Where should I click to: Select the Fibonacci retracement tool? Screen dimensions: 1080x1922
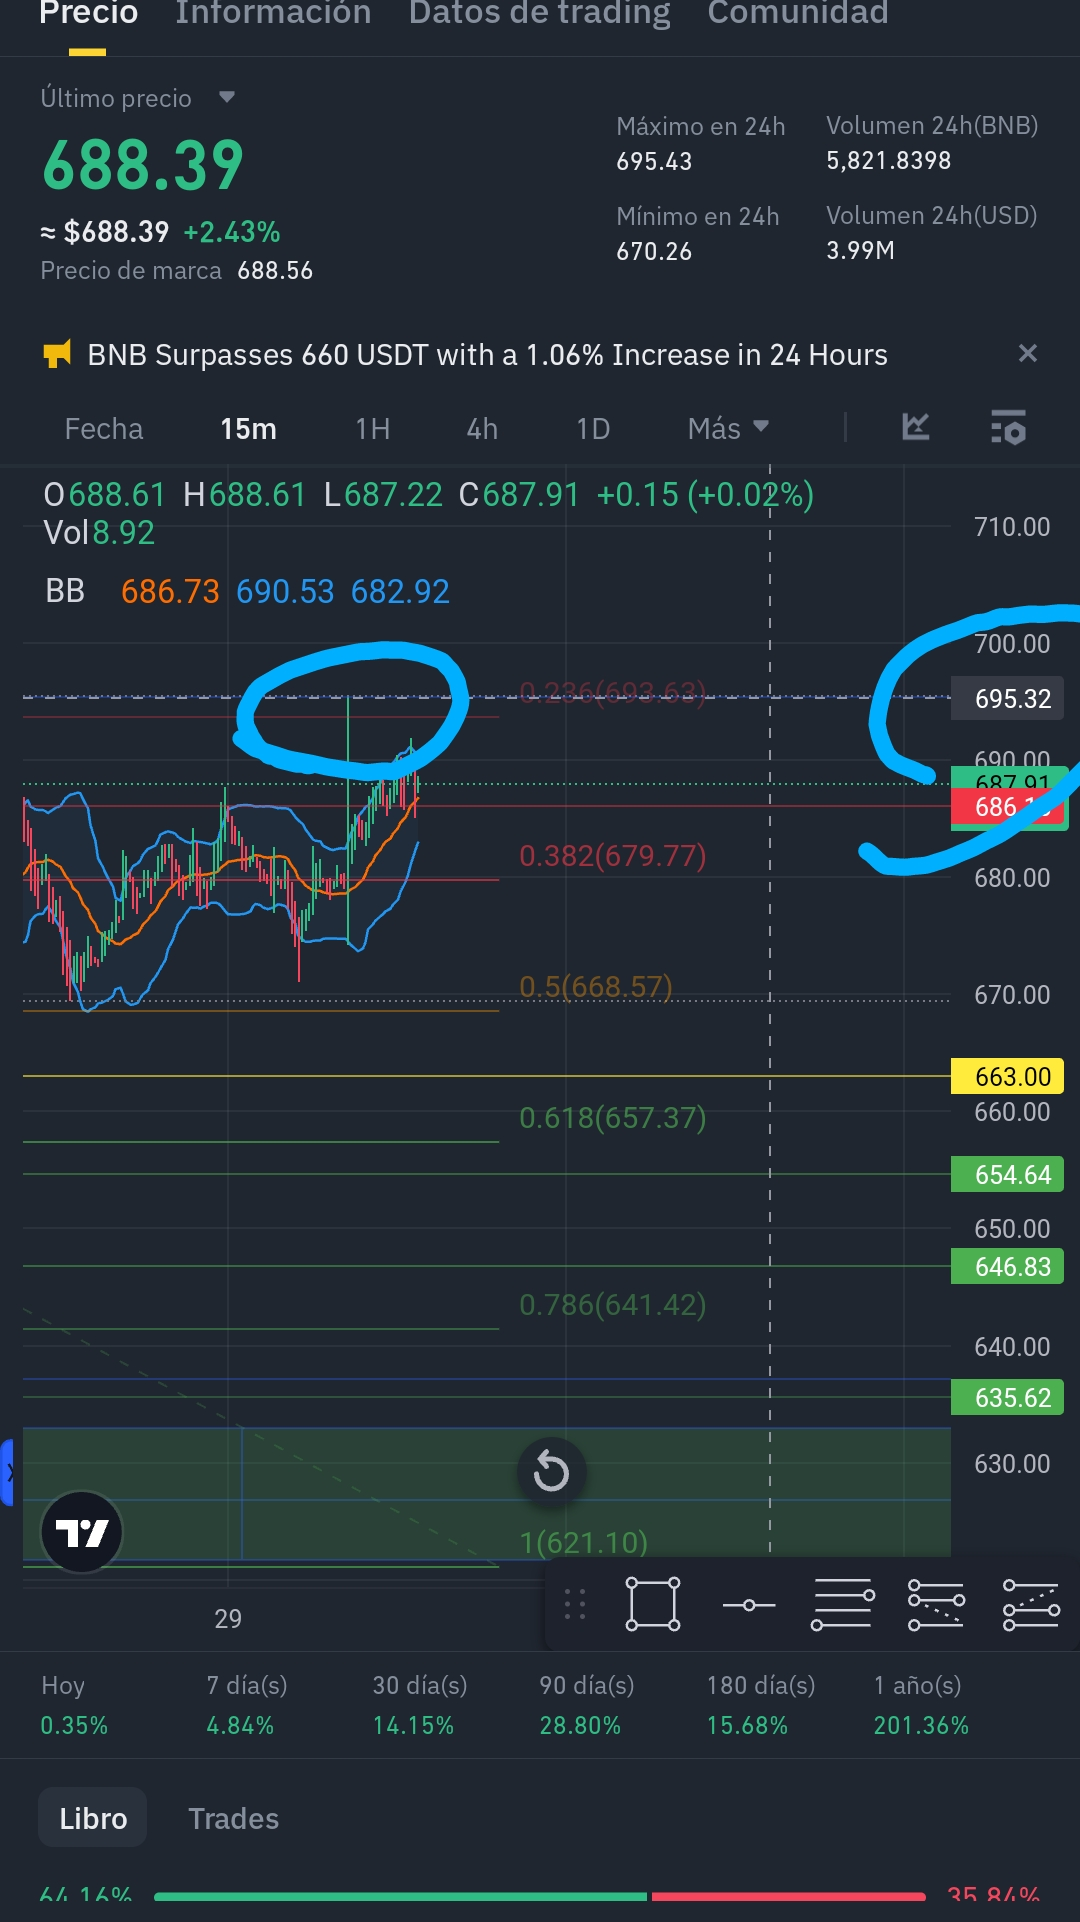pos(842,1604)
